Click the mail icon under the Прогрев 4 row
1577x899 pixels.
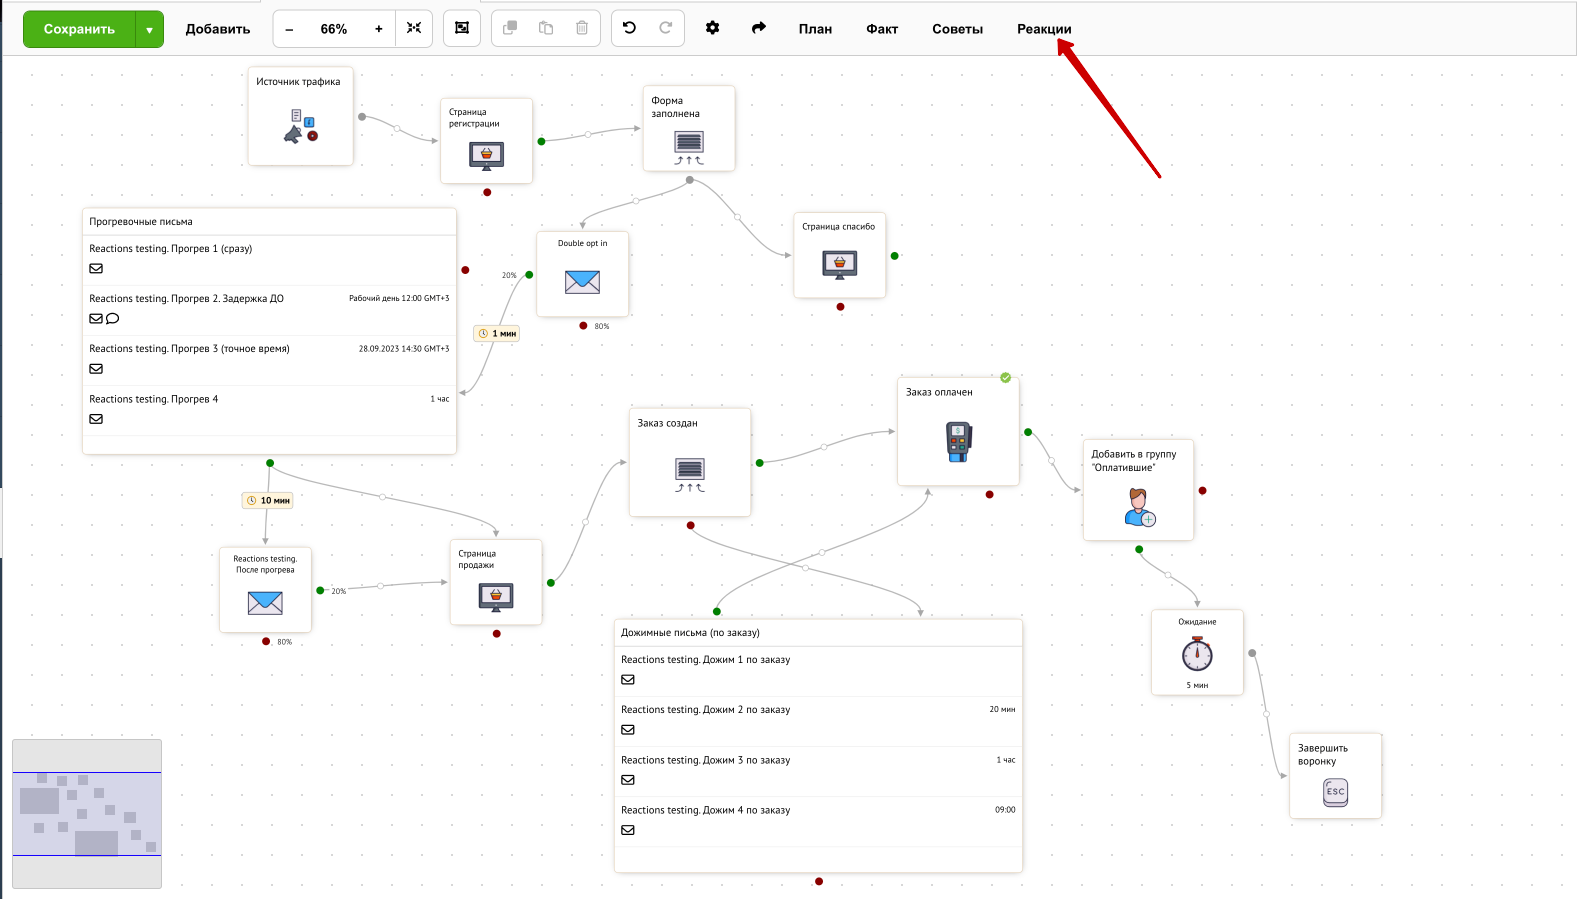(96, 419)
